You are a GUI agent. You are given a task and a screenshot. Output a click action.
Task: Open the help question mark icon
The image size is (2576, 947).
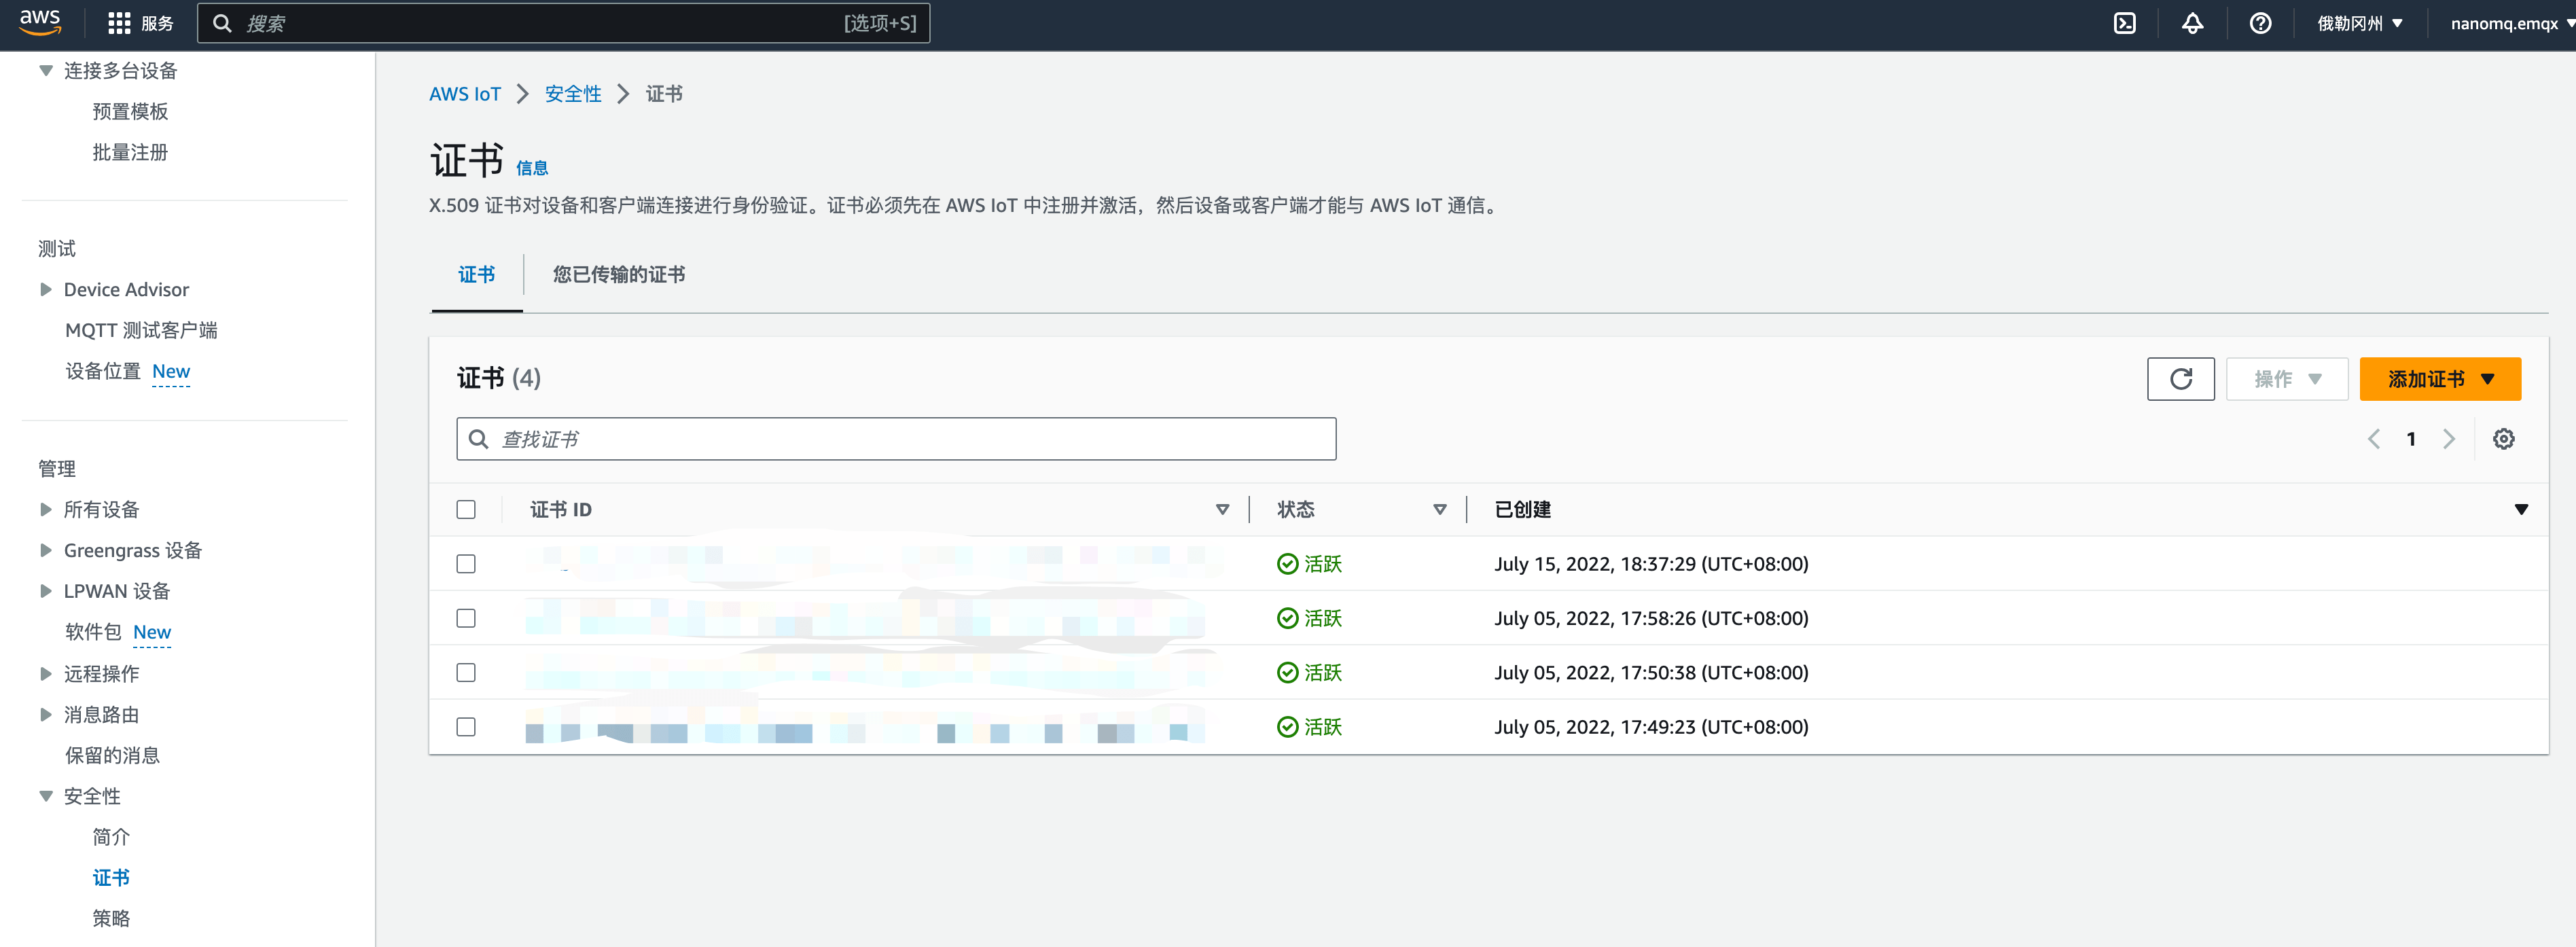pyautogui.click(x=2260, y=23)
